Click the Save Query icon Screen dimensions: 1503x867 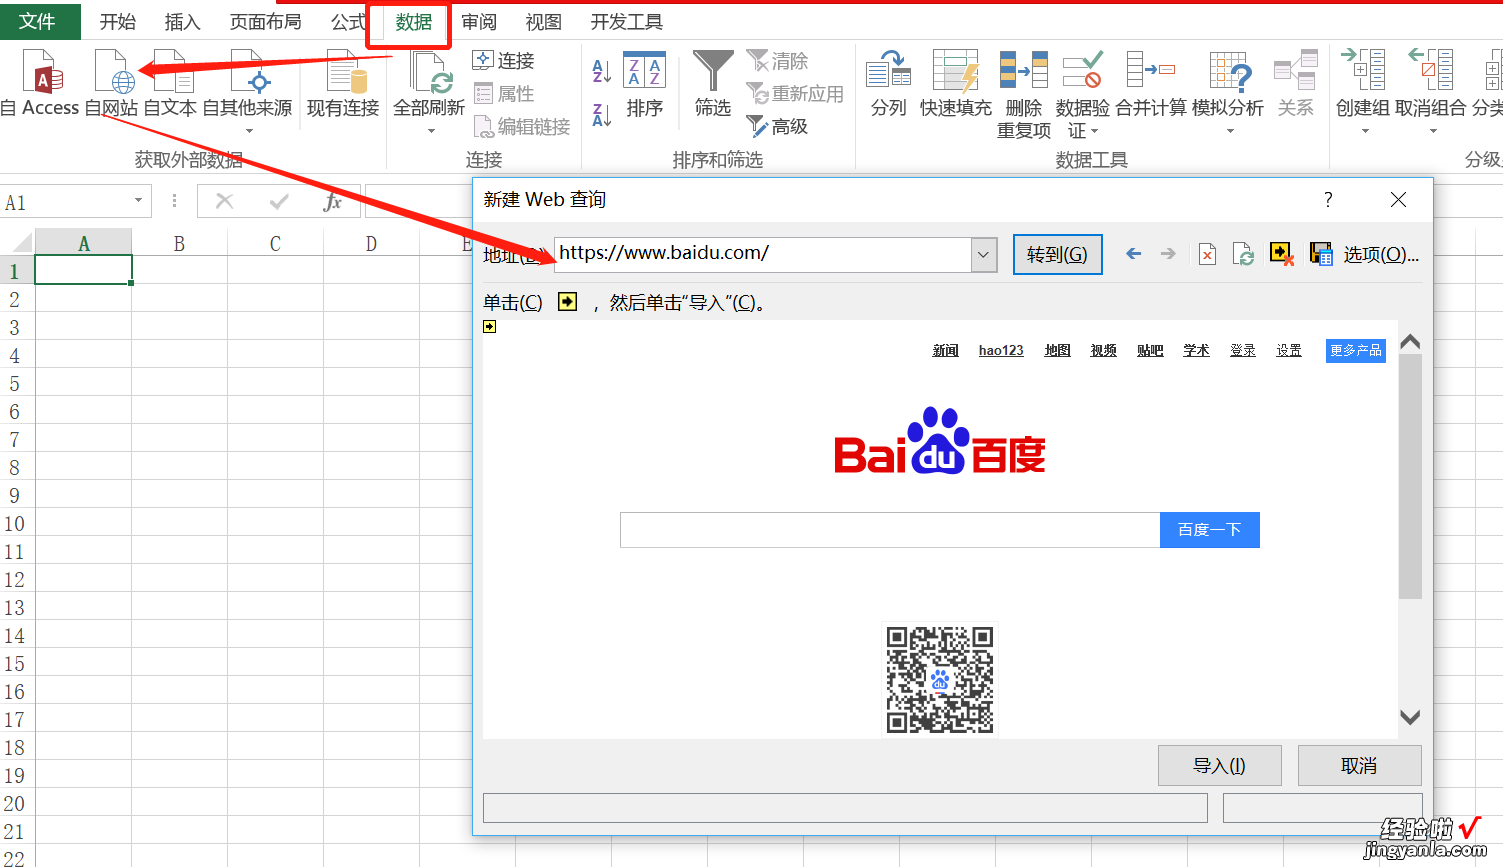coord(1321,254)
